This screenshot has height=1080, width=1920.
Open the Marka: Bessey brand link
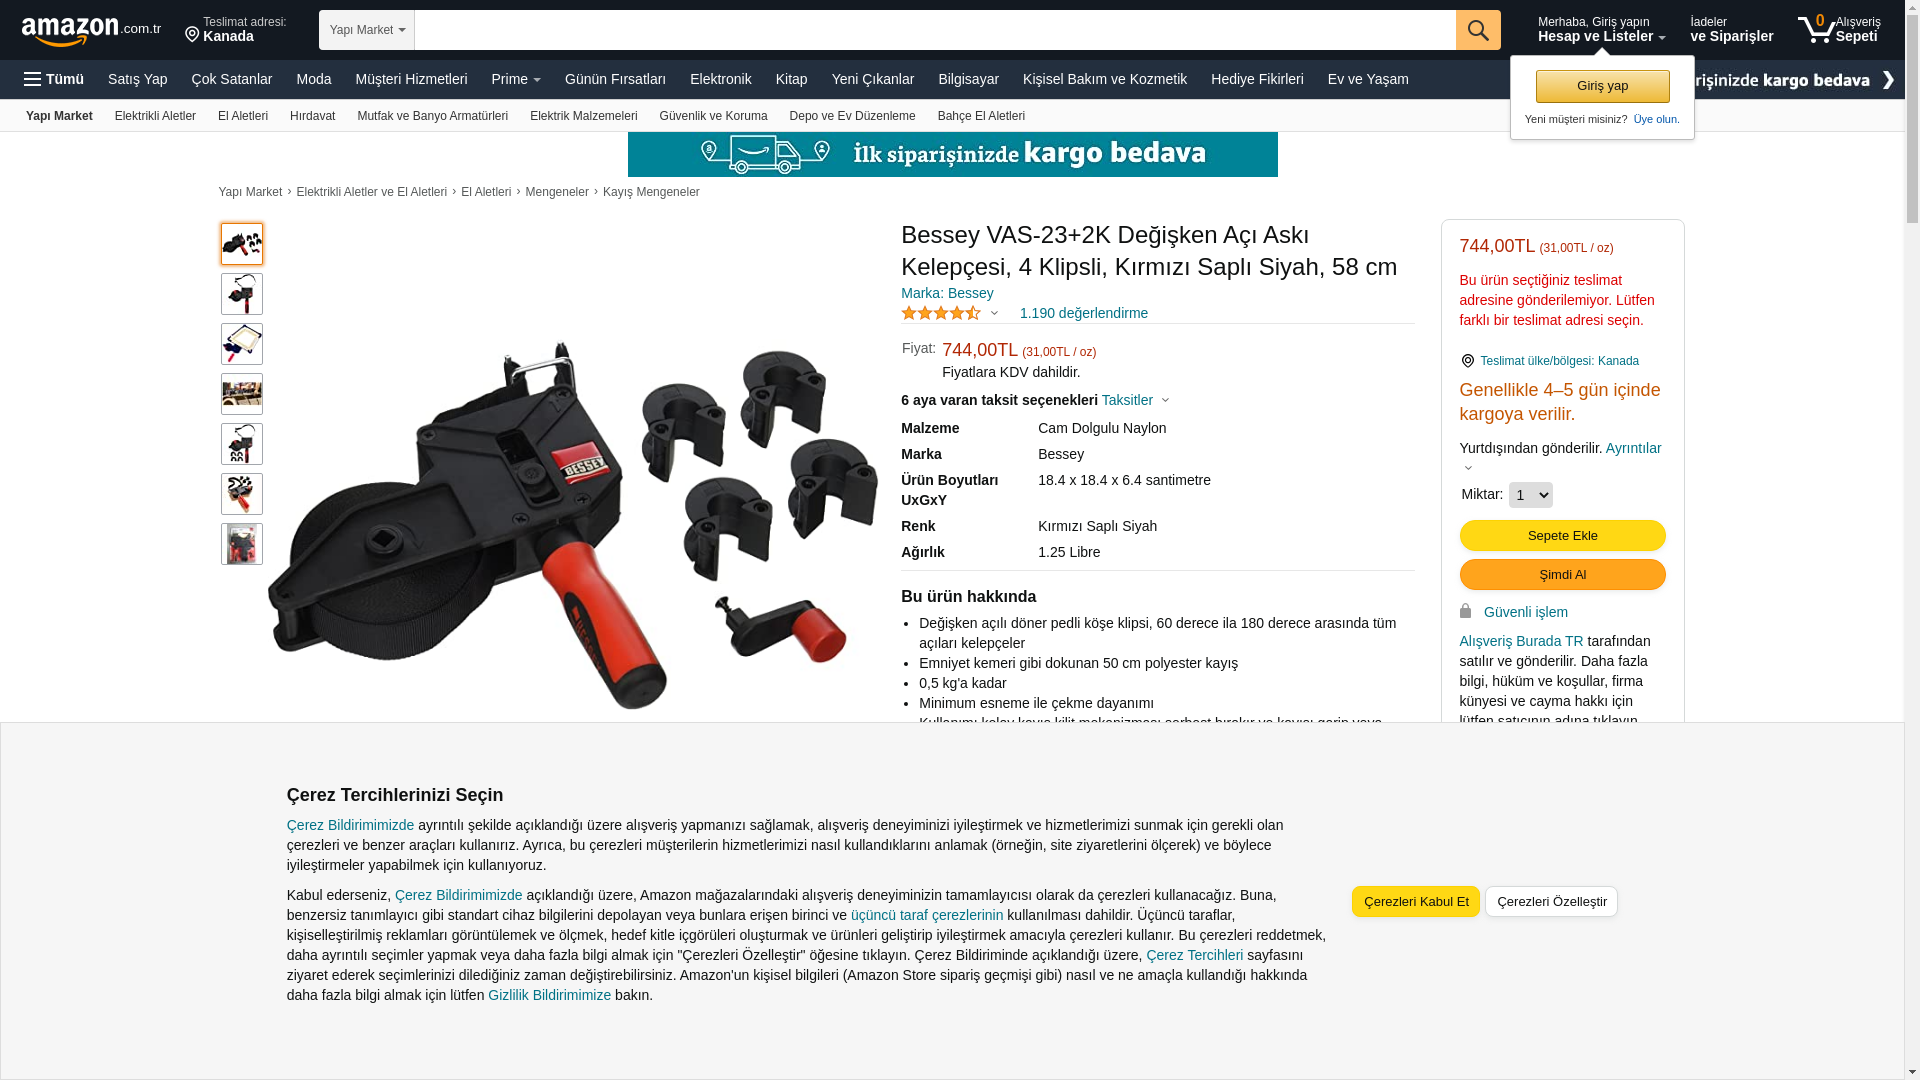pyautogui.click(x=947, y=293)
